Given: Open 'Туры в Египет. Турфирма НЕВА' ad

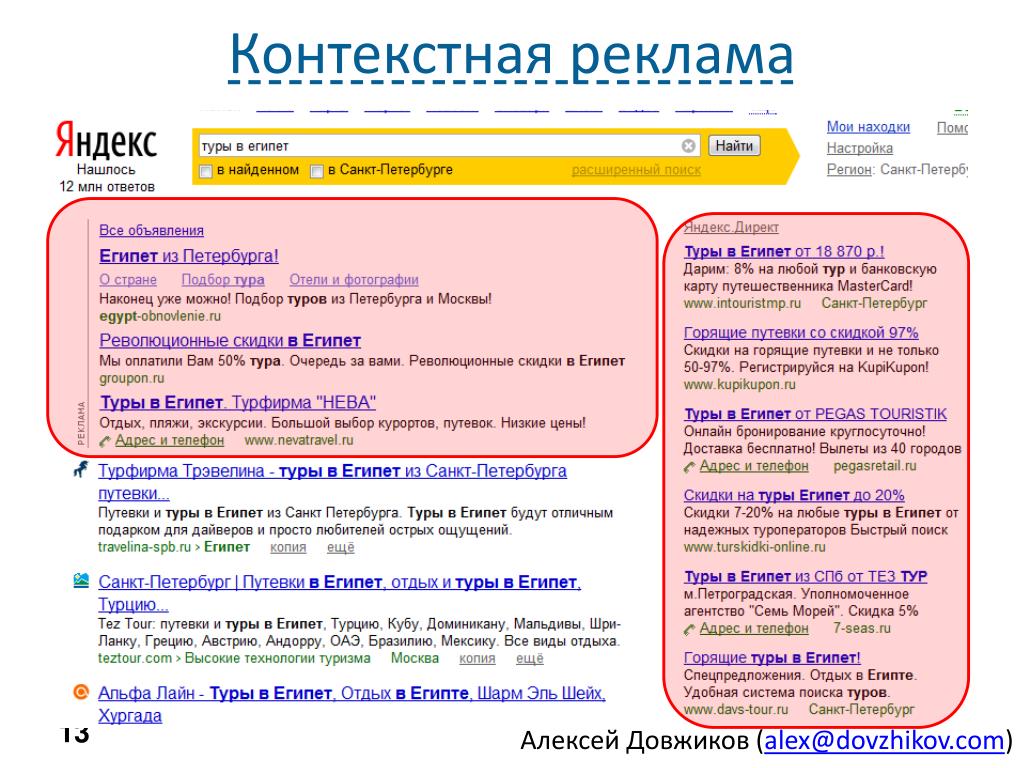Looking at the screenshot, I should coord(238,402).
